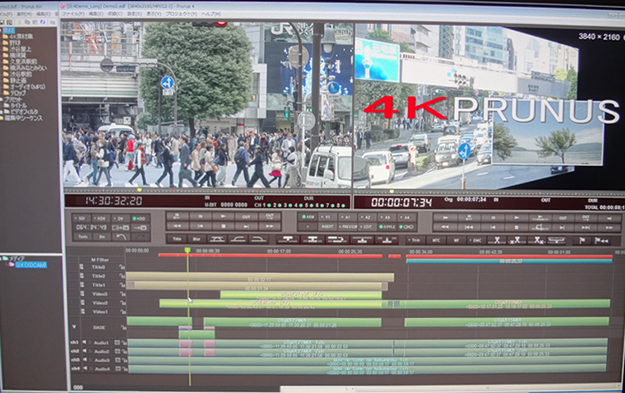This screenshot has width=625, height=393.
Task: Click the timeline playhead marker on the ruler
Action: 187,250
